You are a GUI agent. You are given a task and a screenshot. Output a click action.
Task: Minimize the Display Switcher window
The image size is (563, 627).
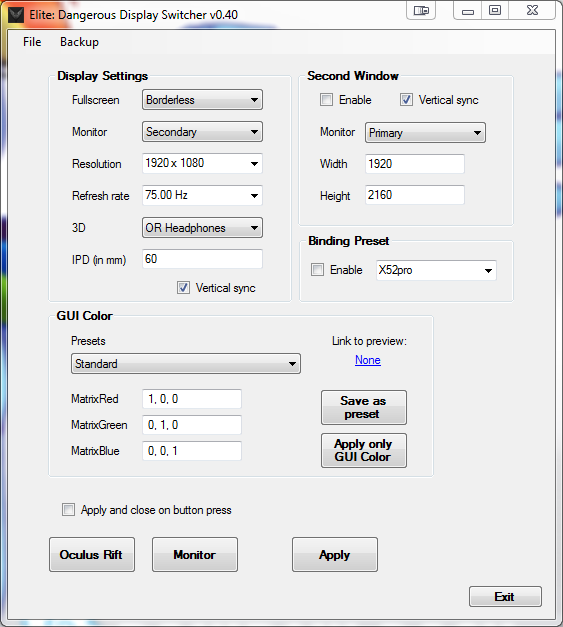[467, 10]
